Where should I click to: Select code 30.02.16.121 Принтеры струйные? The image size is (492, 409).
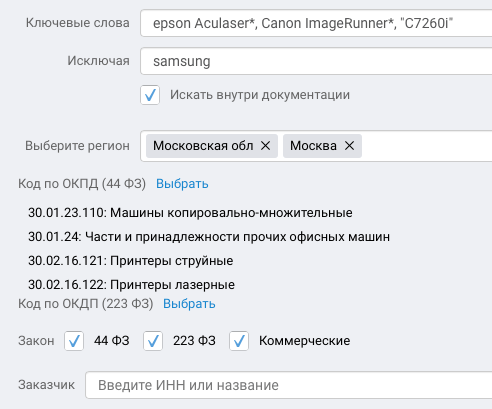point(131,261)
